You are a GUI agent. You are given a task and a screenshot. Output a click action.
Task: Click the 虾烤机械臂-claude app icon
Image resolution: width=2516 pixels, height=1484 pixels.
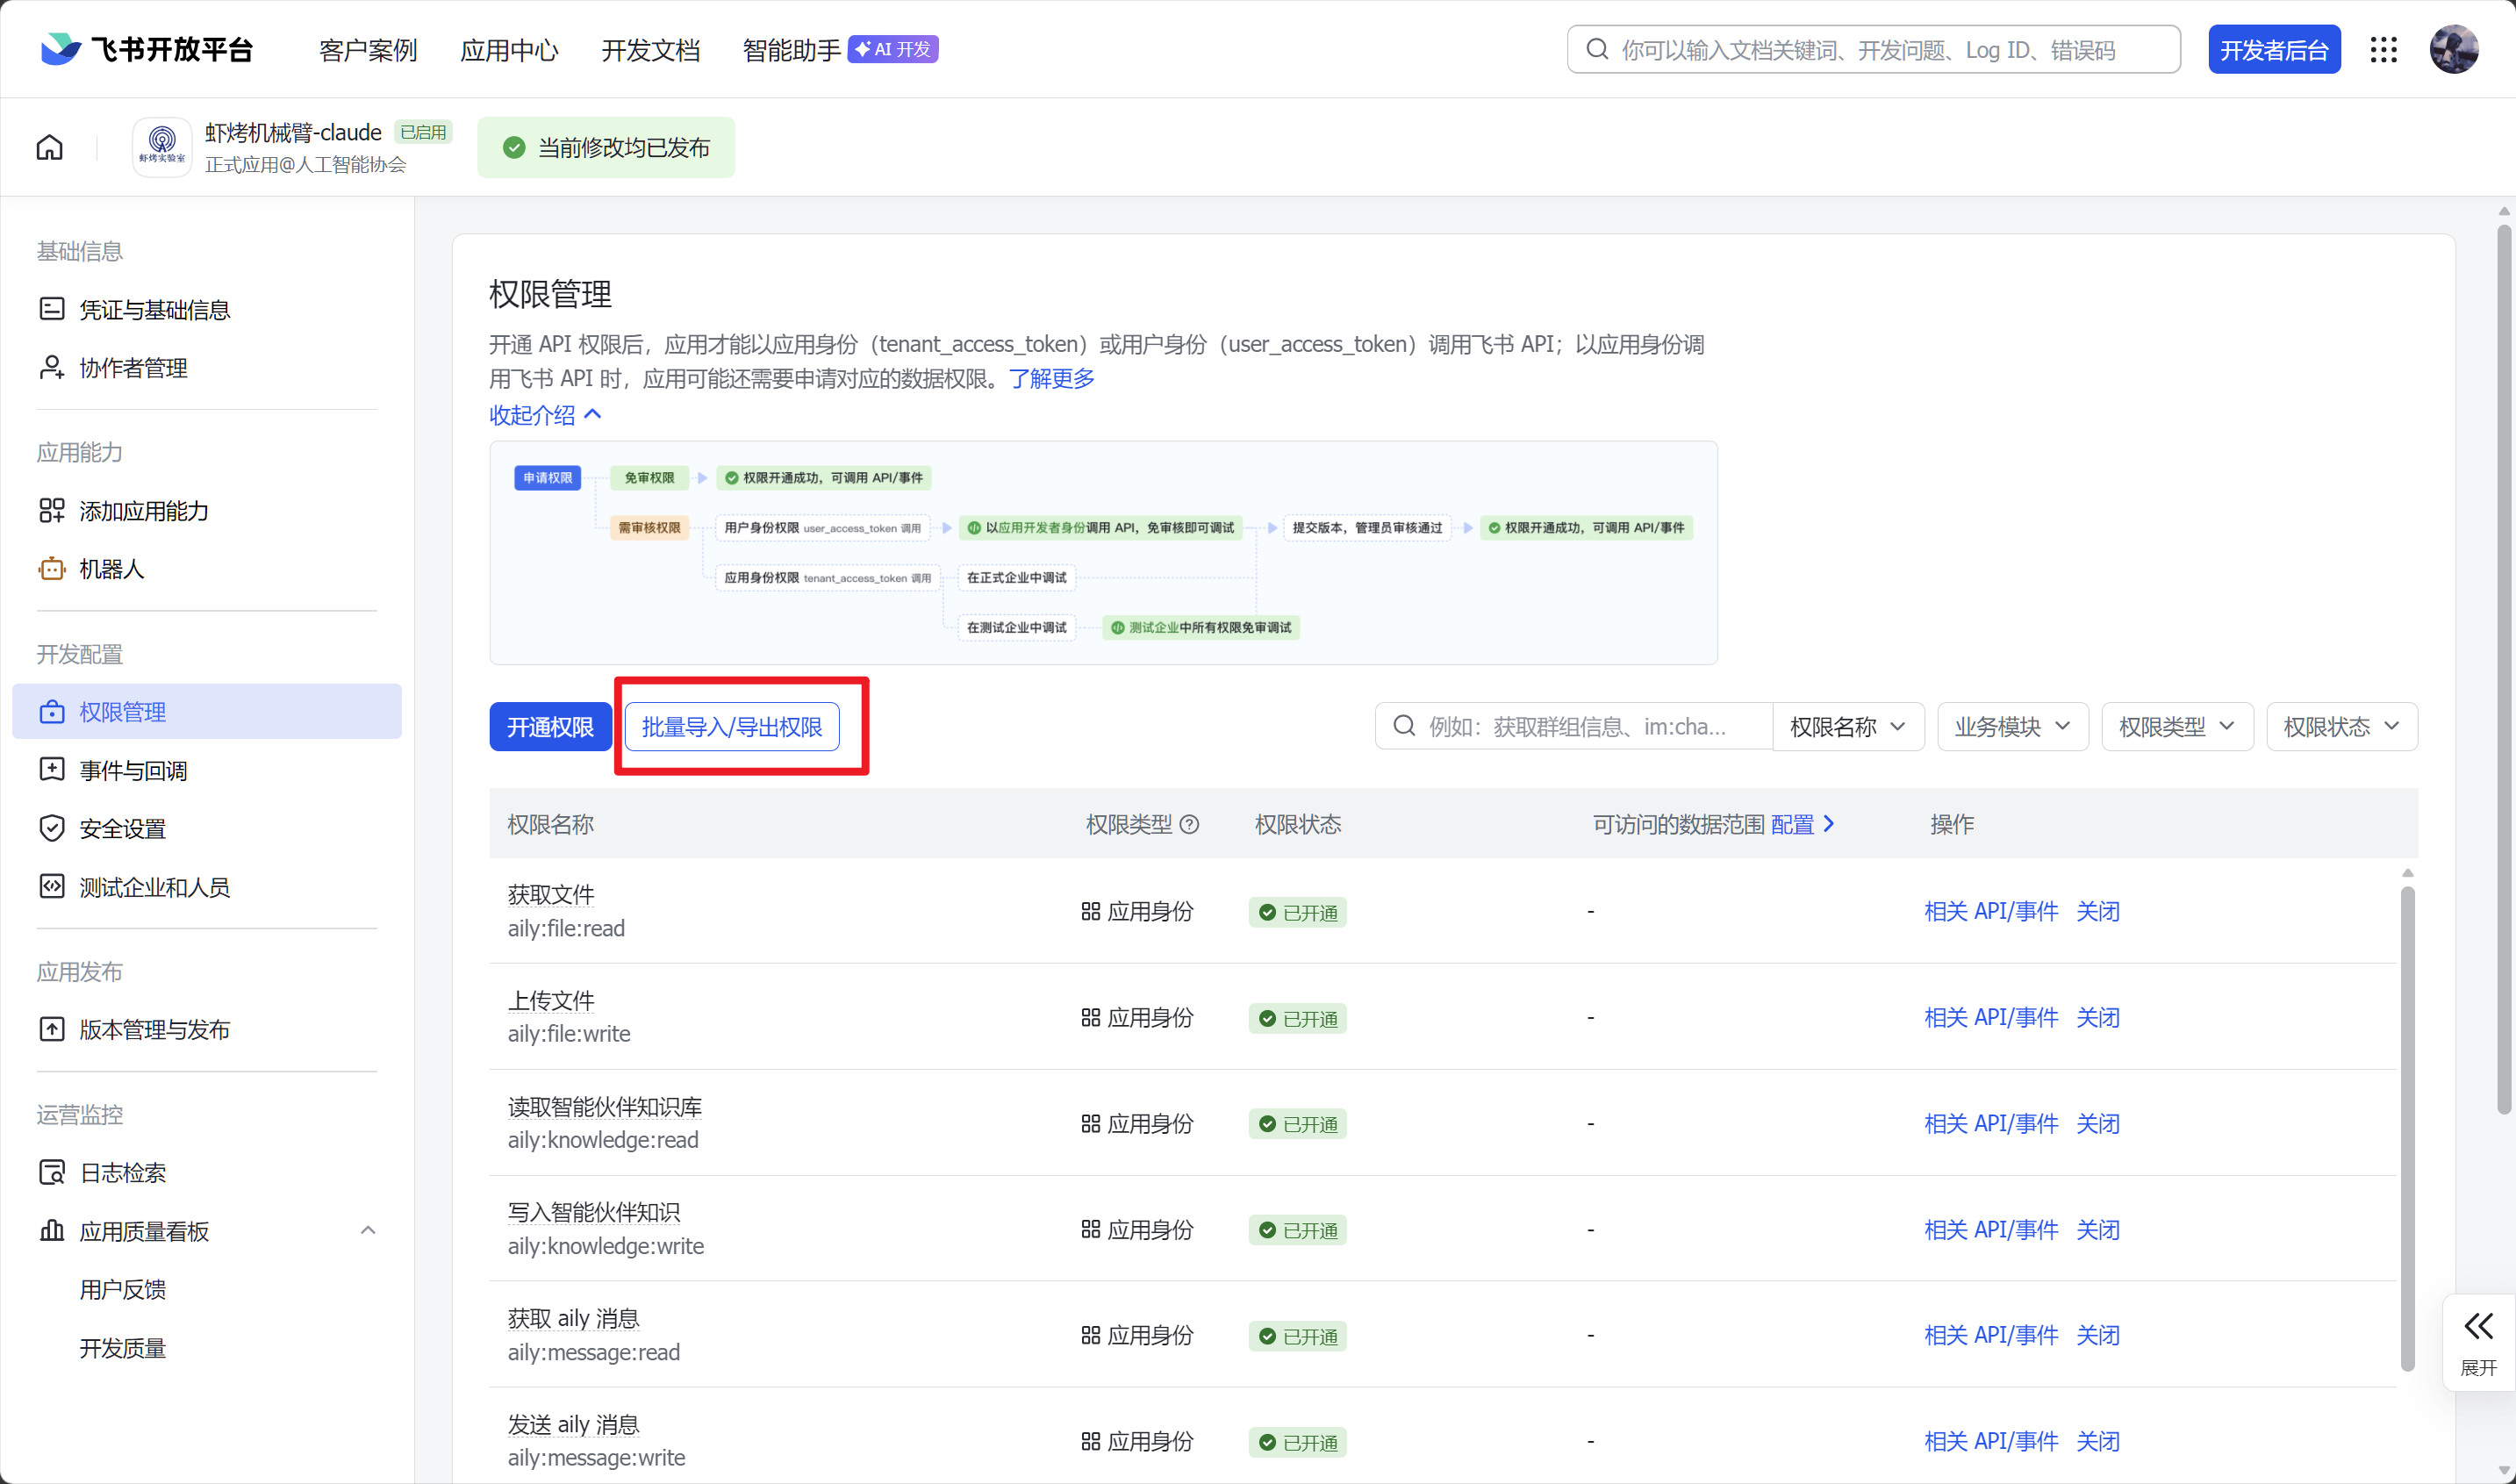click(162, 147)
